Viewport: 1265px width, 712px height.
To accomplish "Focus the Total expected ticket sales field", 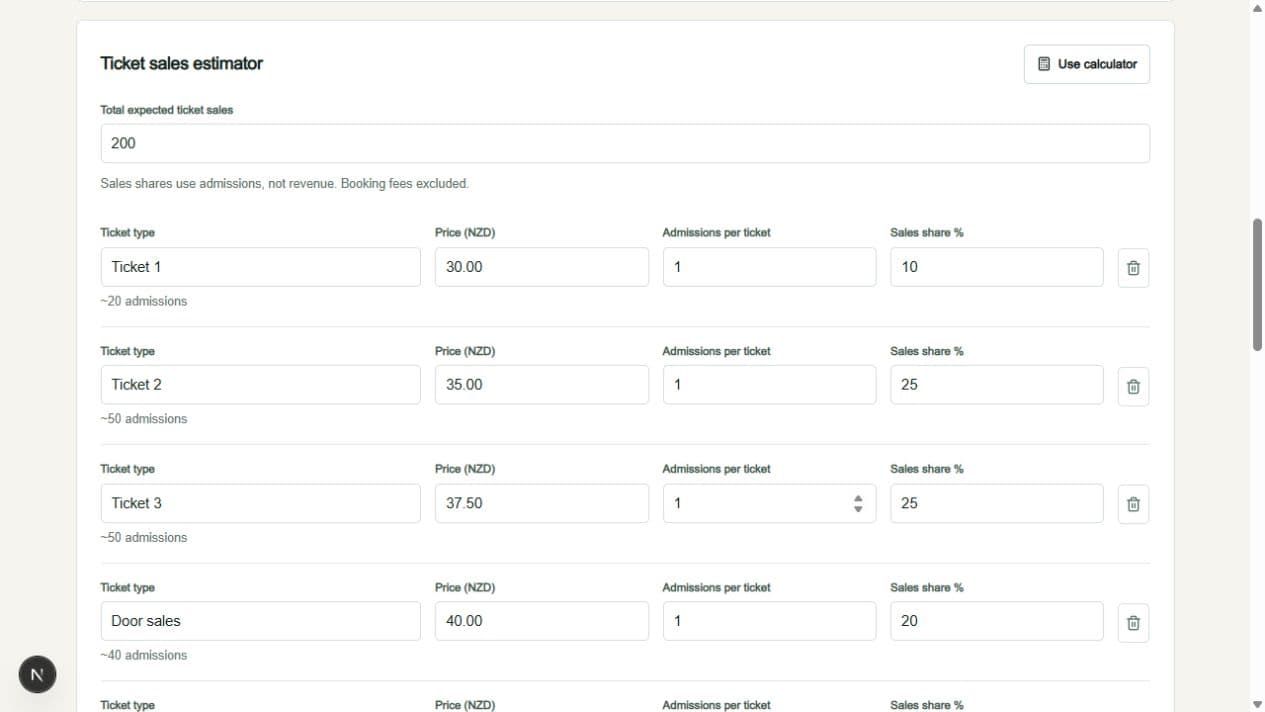I will pos(625,143).
